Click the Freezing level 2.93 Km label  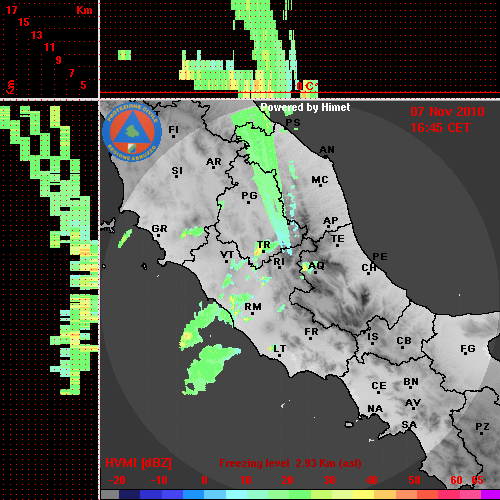290,463
